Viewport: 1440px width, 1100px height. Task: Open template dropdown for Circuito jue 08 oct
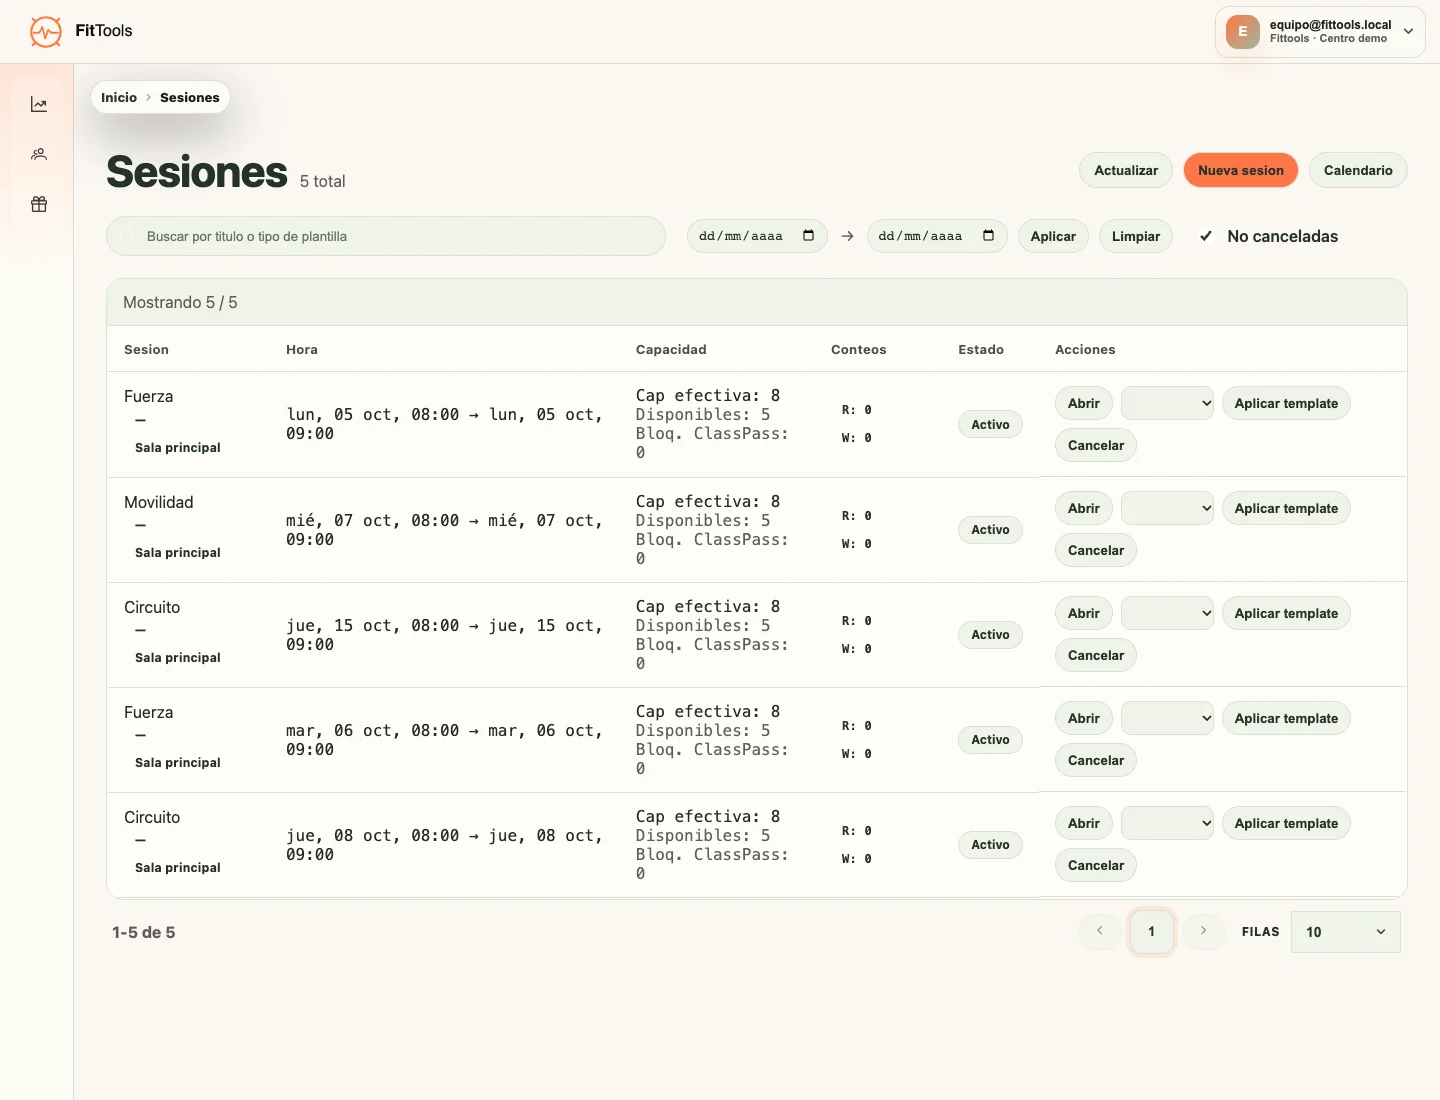(x=1167, y=823)
